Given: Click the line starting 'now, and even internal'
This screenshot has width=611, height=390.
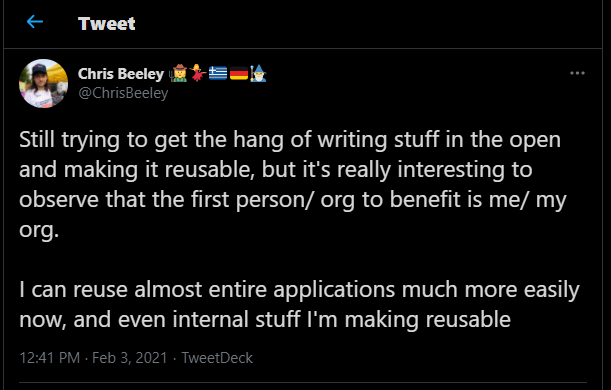Looking at the screenshot, I should [265, 320].
